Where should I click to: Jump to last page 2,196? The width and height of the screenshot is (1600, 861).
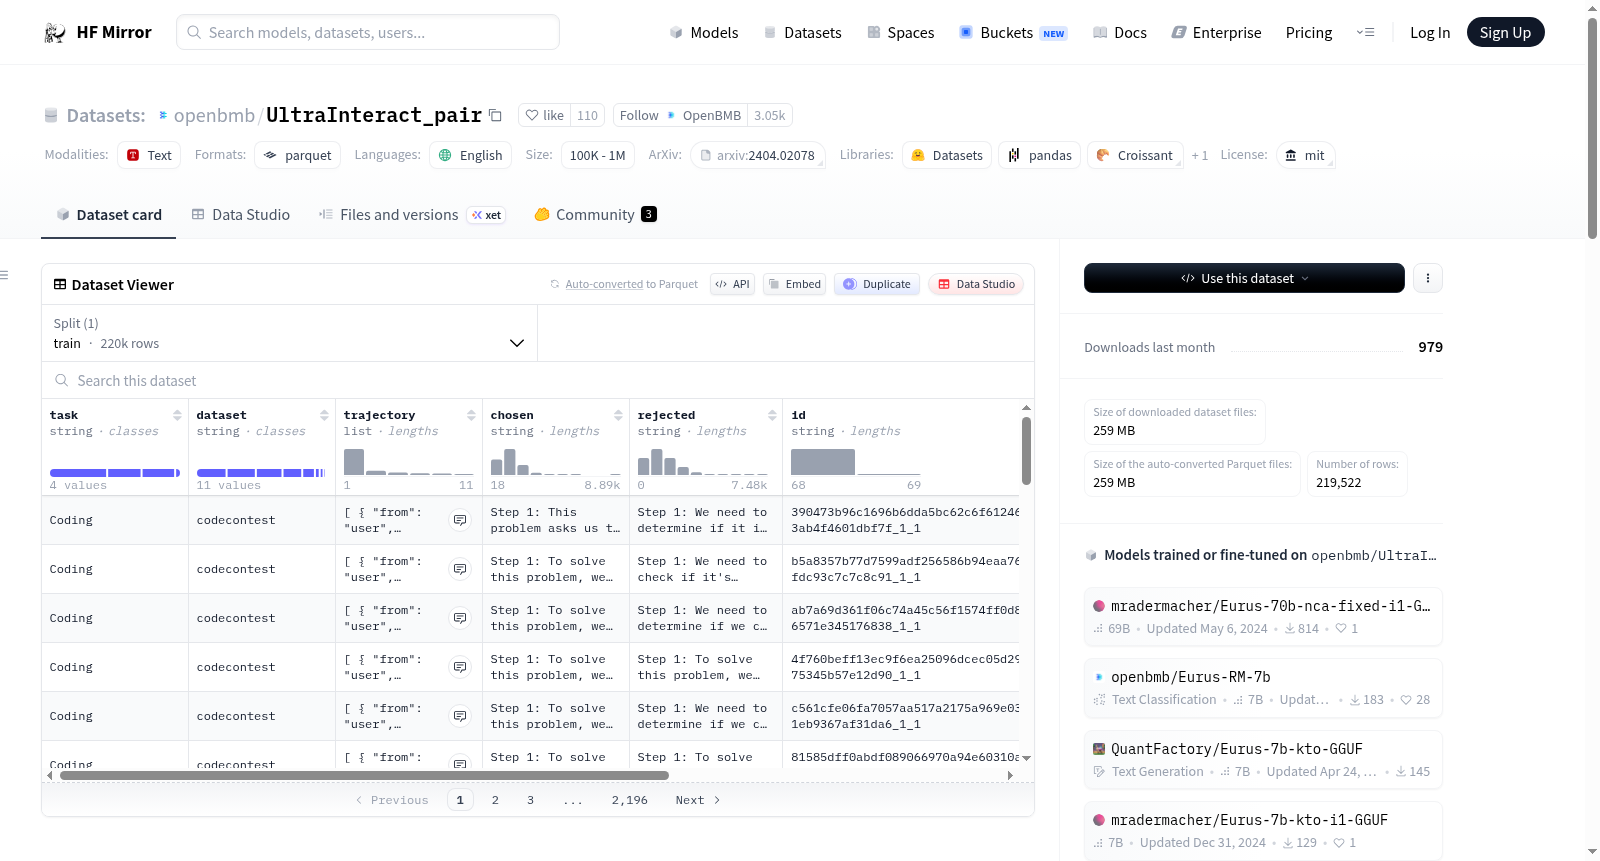(x=630, y=800)
